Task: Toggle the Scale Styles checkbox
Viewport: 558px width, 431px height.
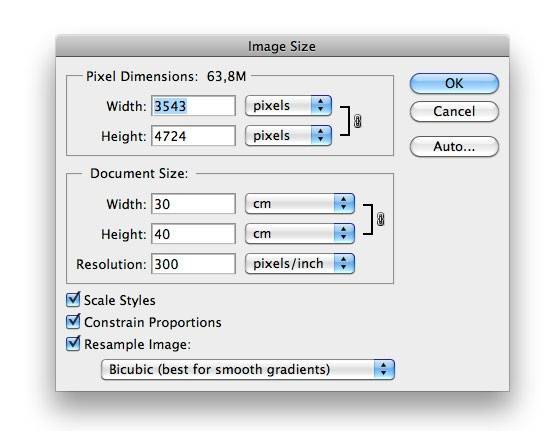Action: coord(73,300)
